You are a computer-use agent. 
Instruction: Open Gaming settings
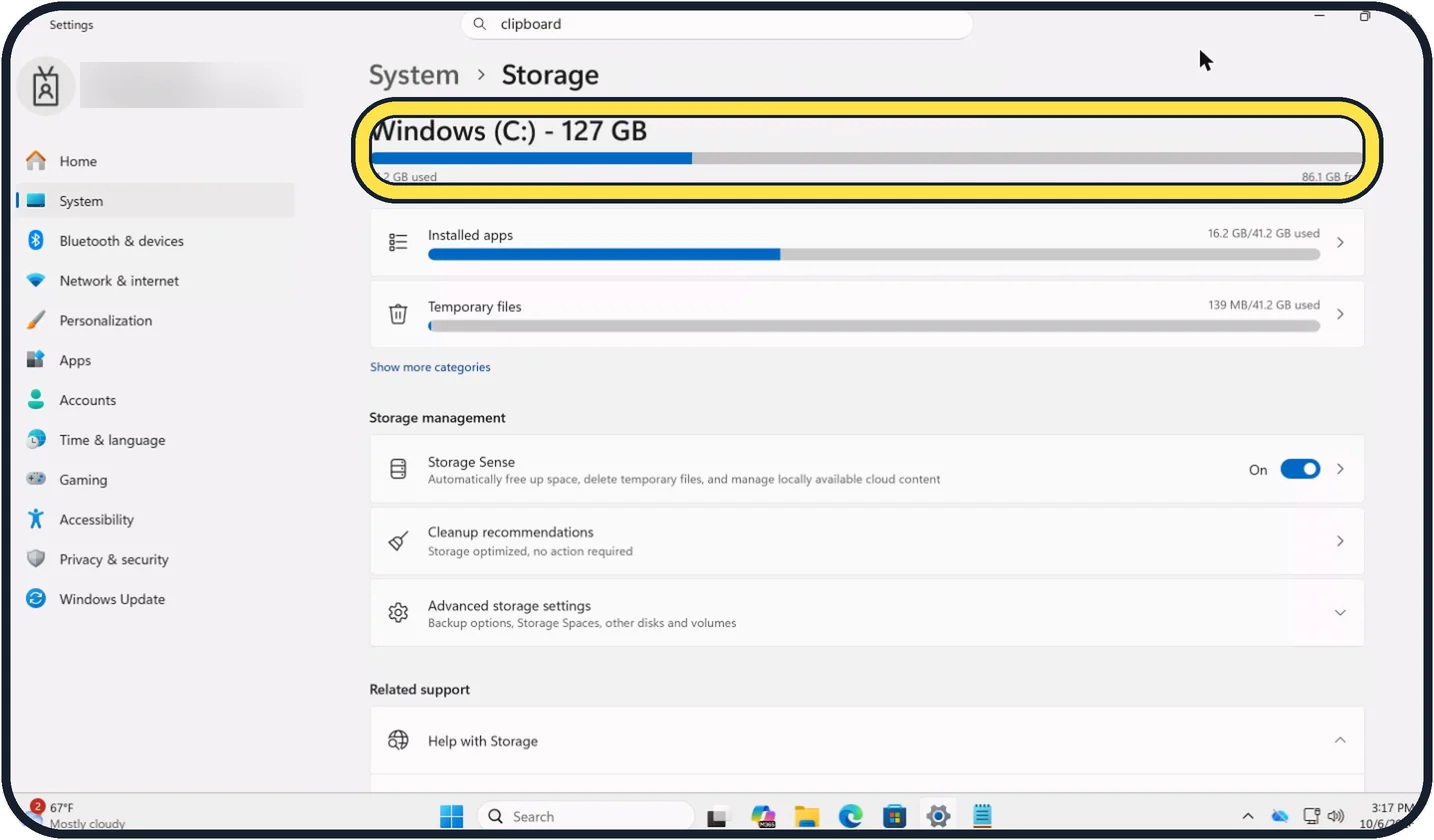(156, 480)
